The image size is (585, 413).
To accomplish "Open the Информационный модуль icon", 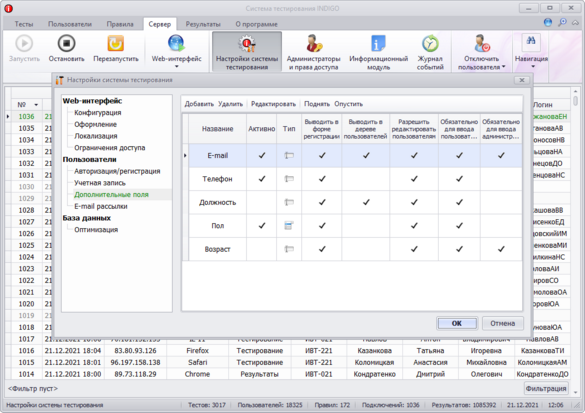I will tap(378, 43).
